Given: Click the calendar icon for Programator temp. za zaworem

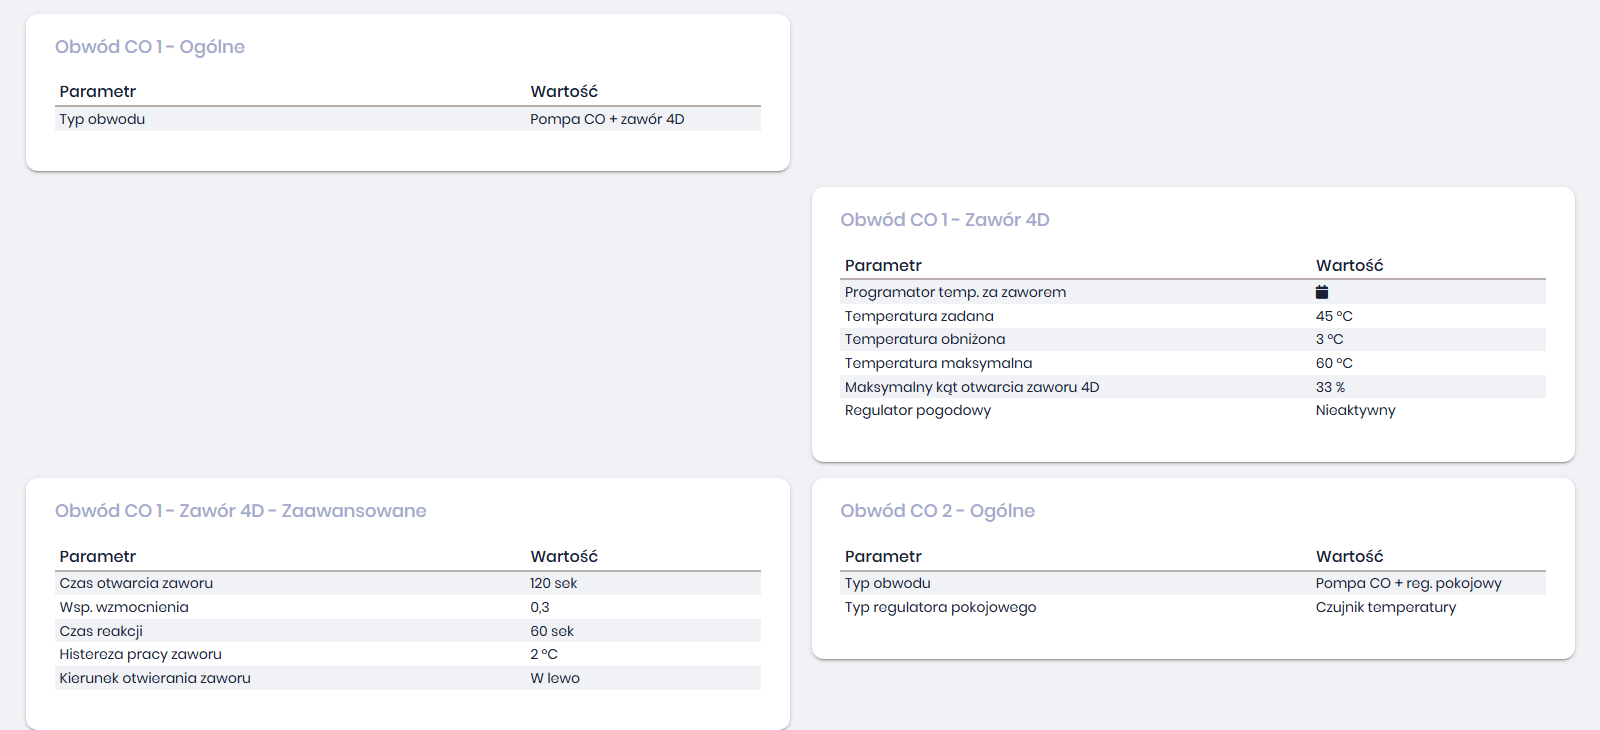Looking at the screenshot, I should click(x=1322, y=292).
